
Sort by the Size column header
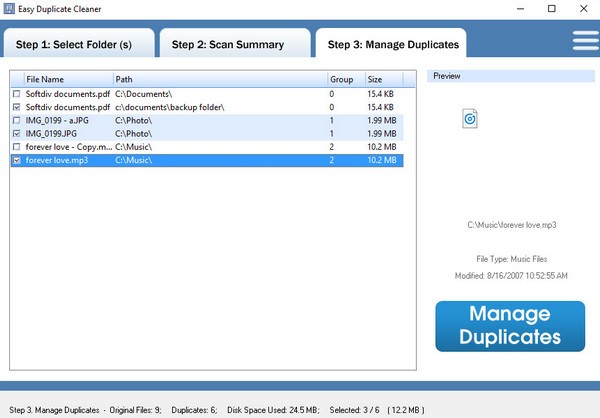[x=384, y=78]
